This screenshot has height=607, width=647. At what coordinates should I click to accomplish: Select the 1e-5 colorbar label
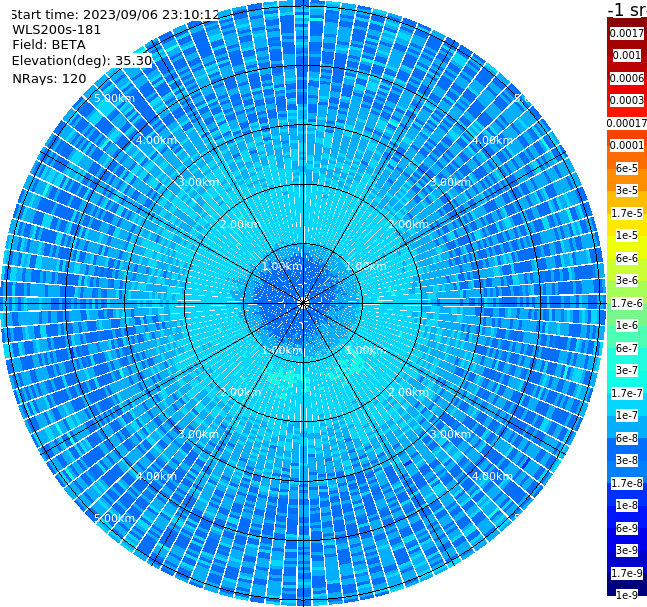627,235
